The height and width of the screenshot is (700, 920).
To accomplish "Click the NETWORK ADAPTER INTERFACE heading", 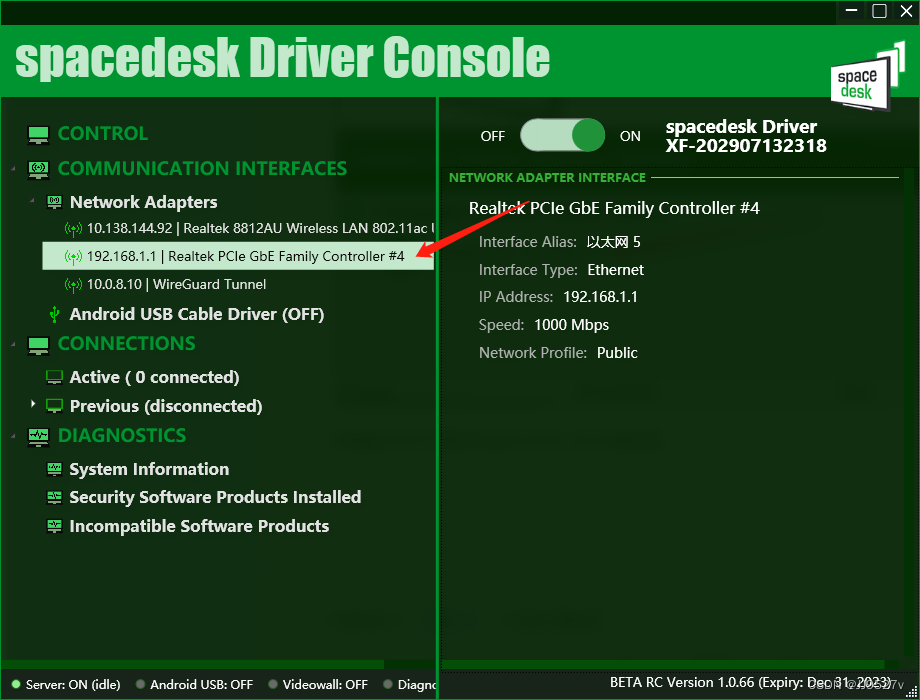I will pos(547,178).
